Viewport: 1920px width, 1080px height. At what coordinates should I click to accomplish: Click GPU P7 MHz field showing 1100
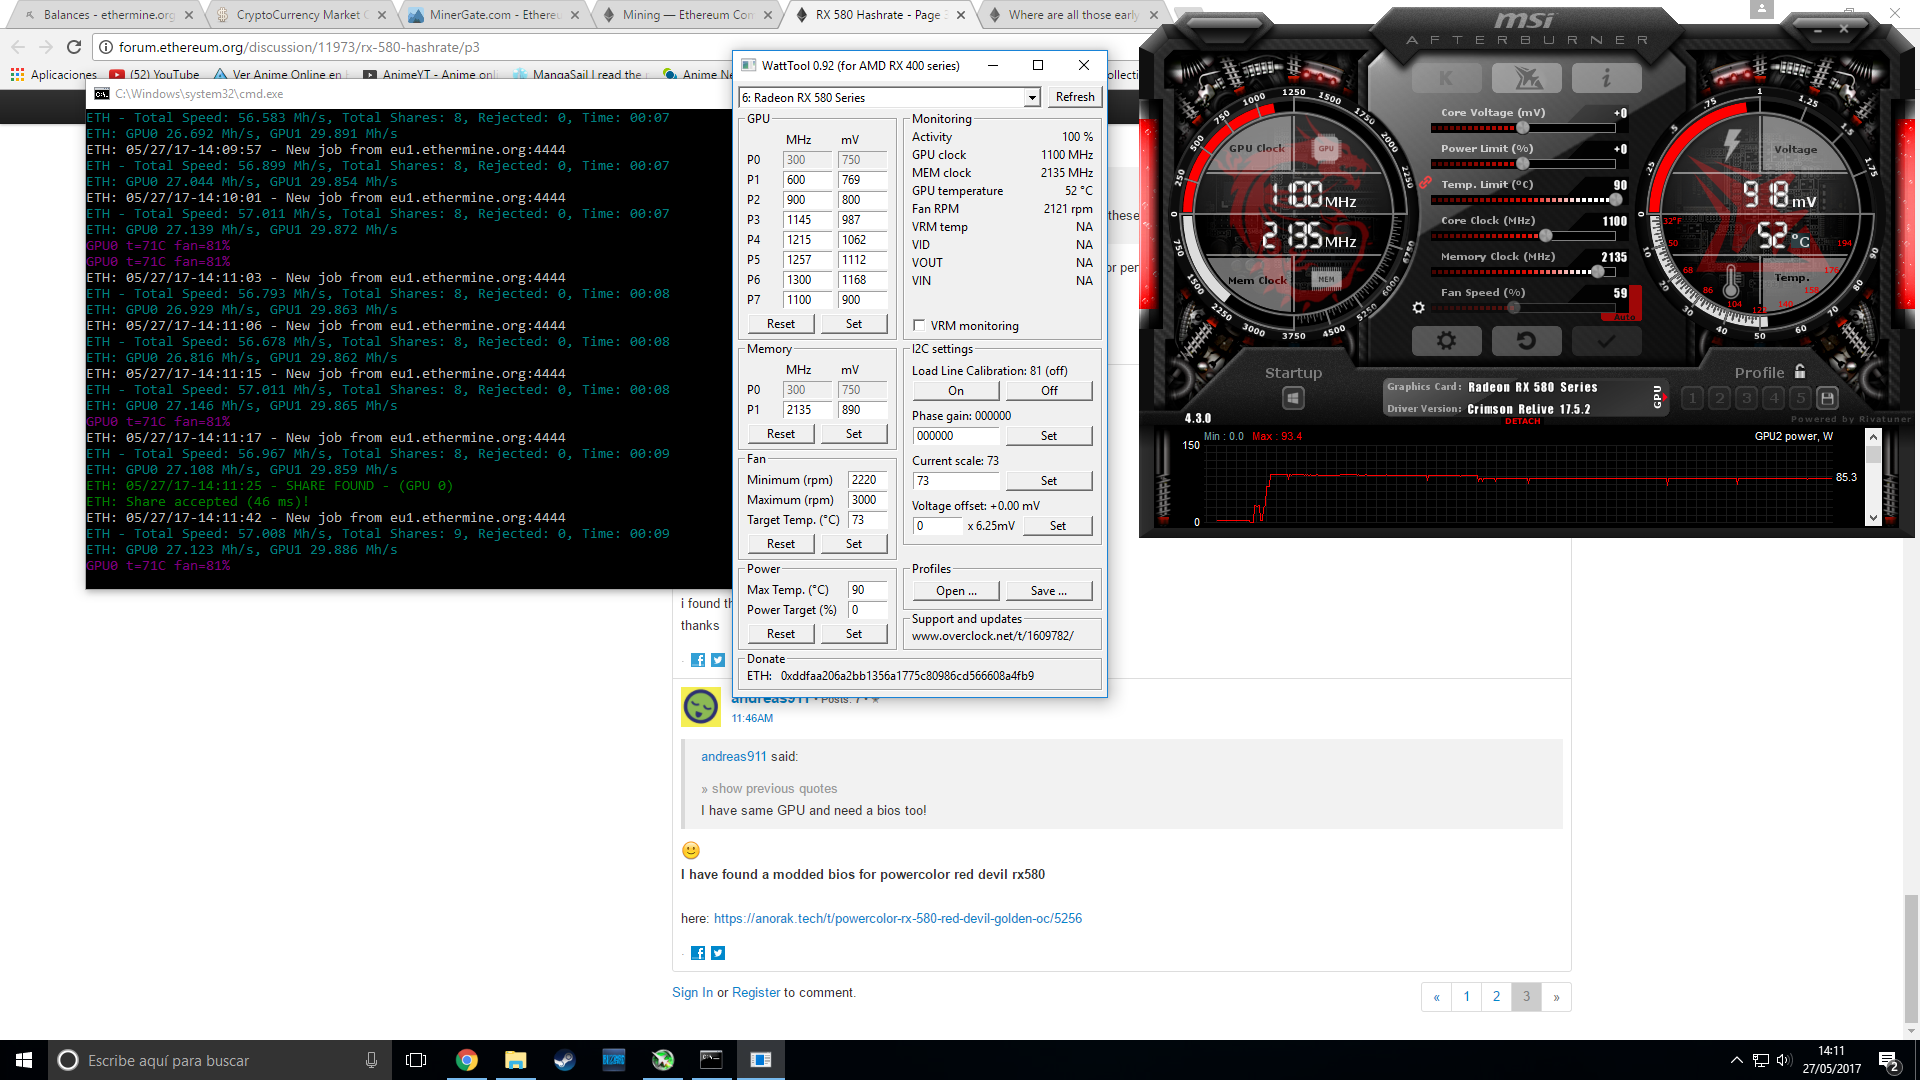[808, 300]
